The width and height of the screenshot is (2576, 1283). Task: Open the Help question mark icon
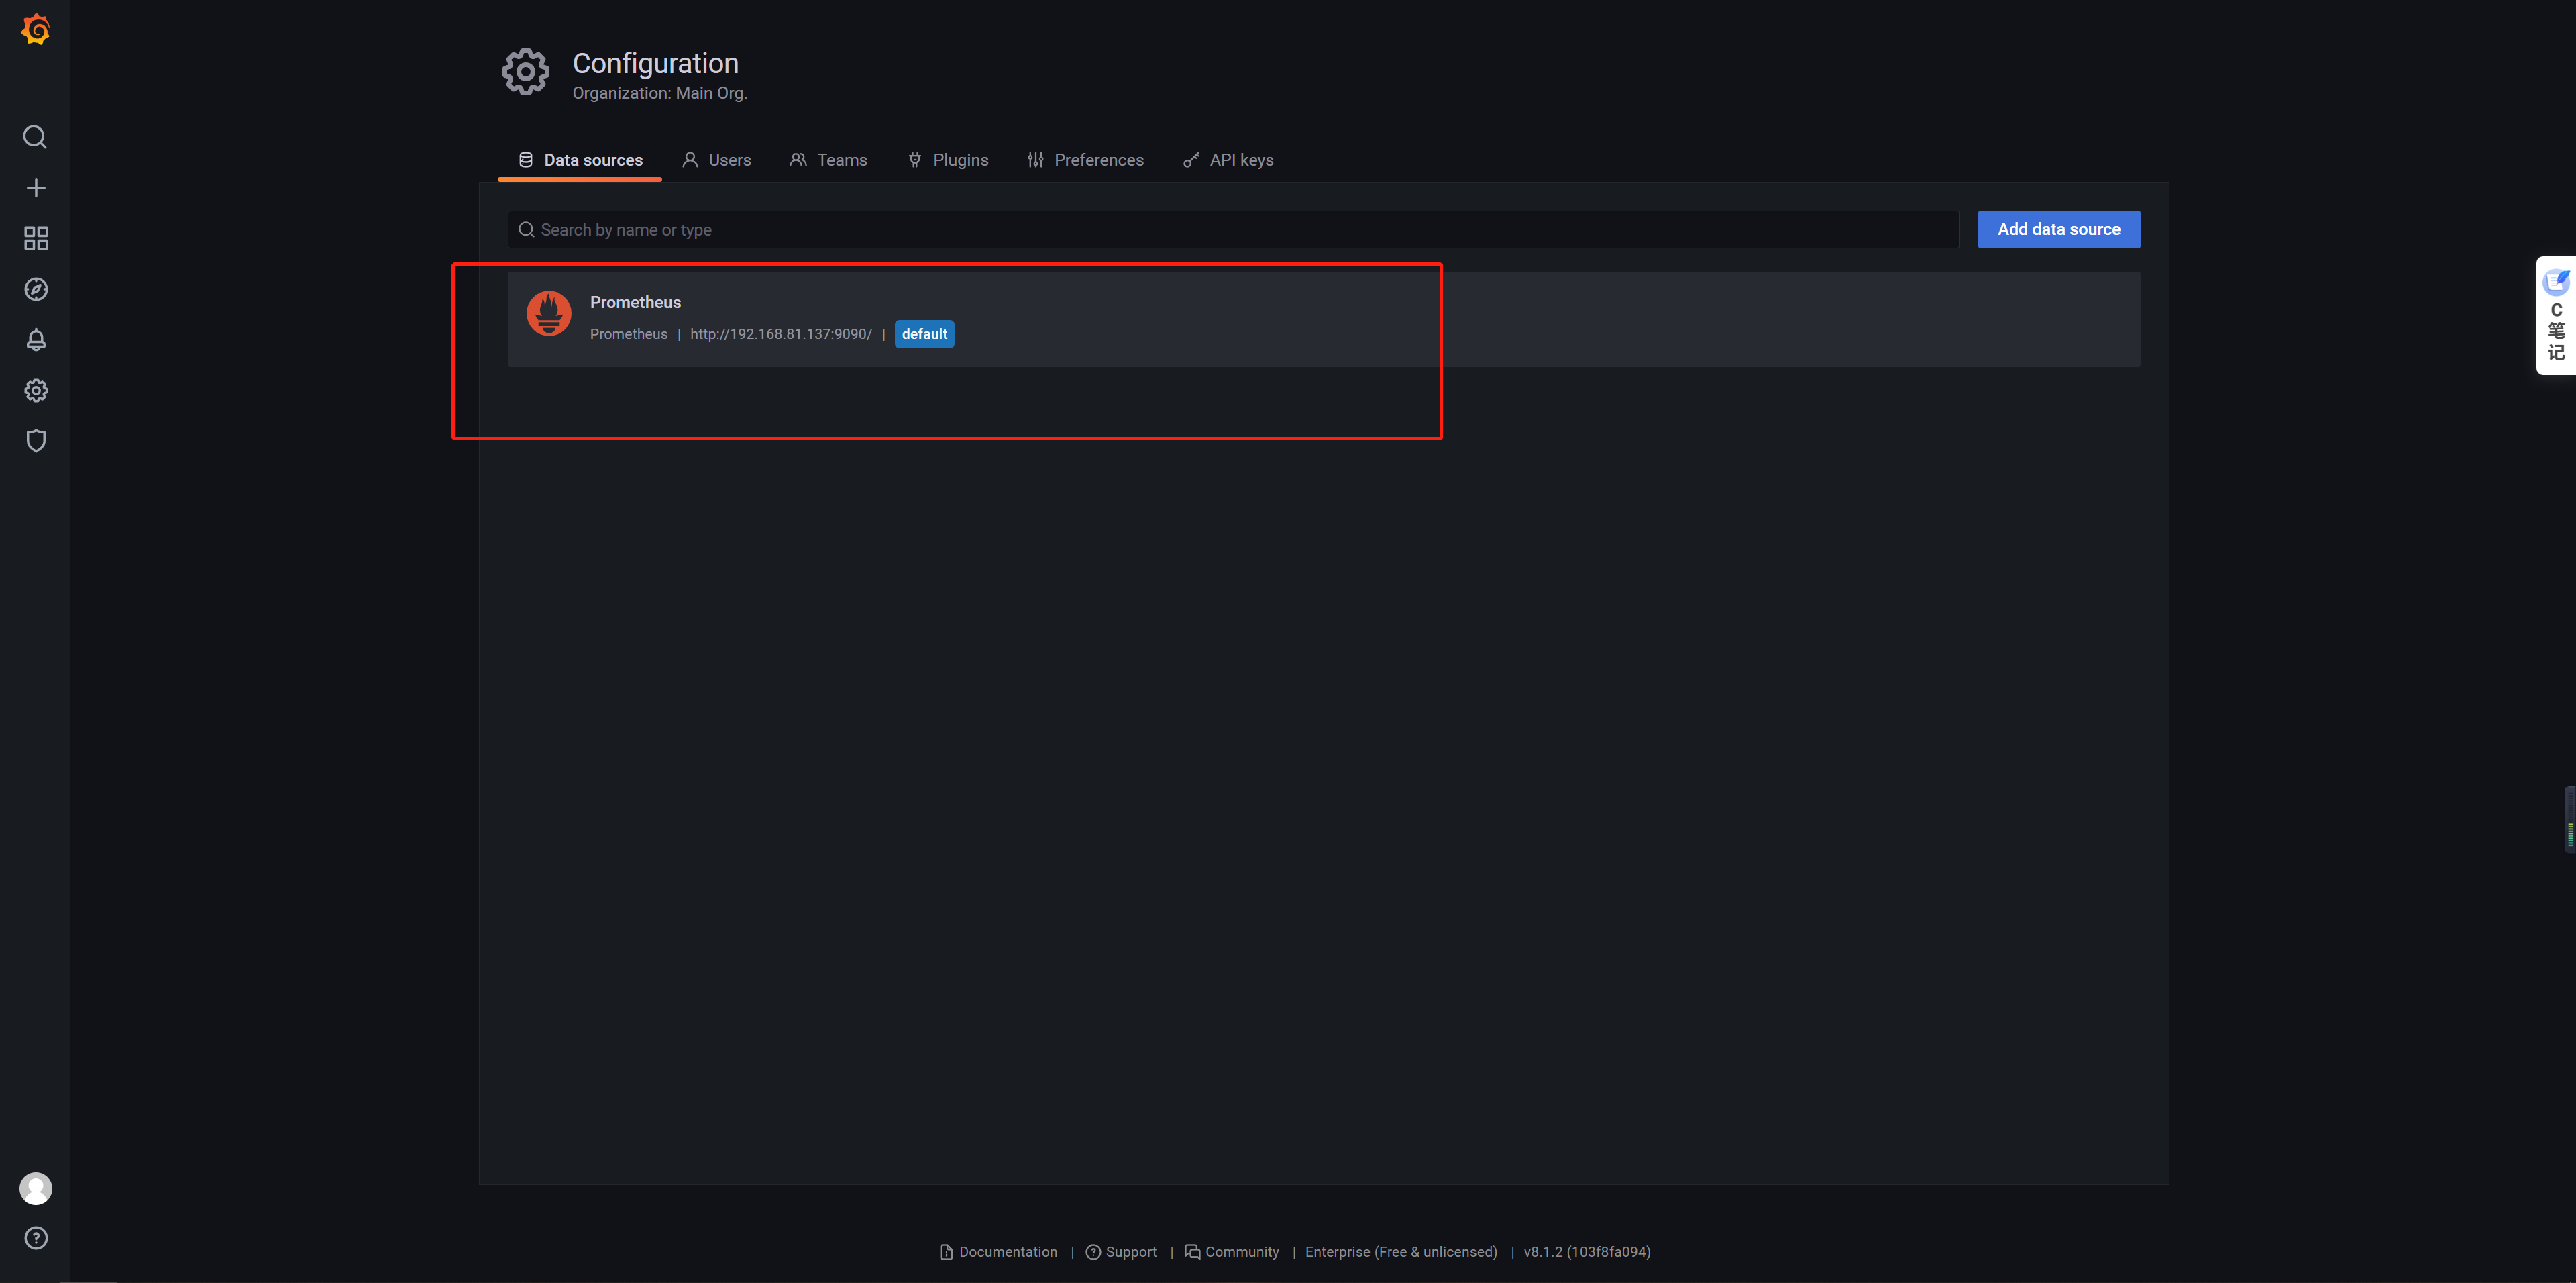36,1238
